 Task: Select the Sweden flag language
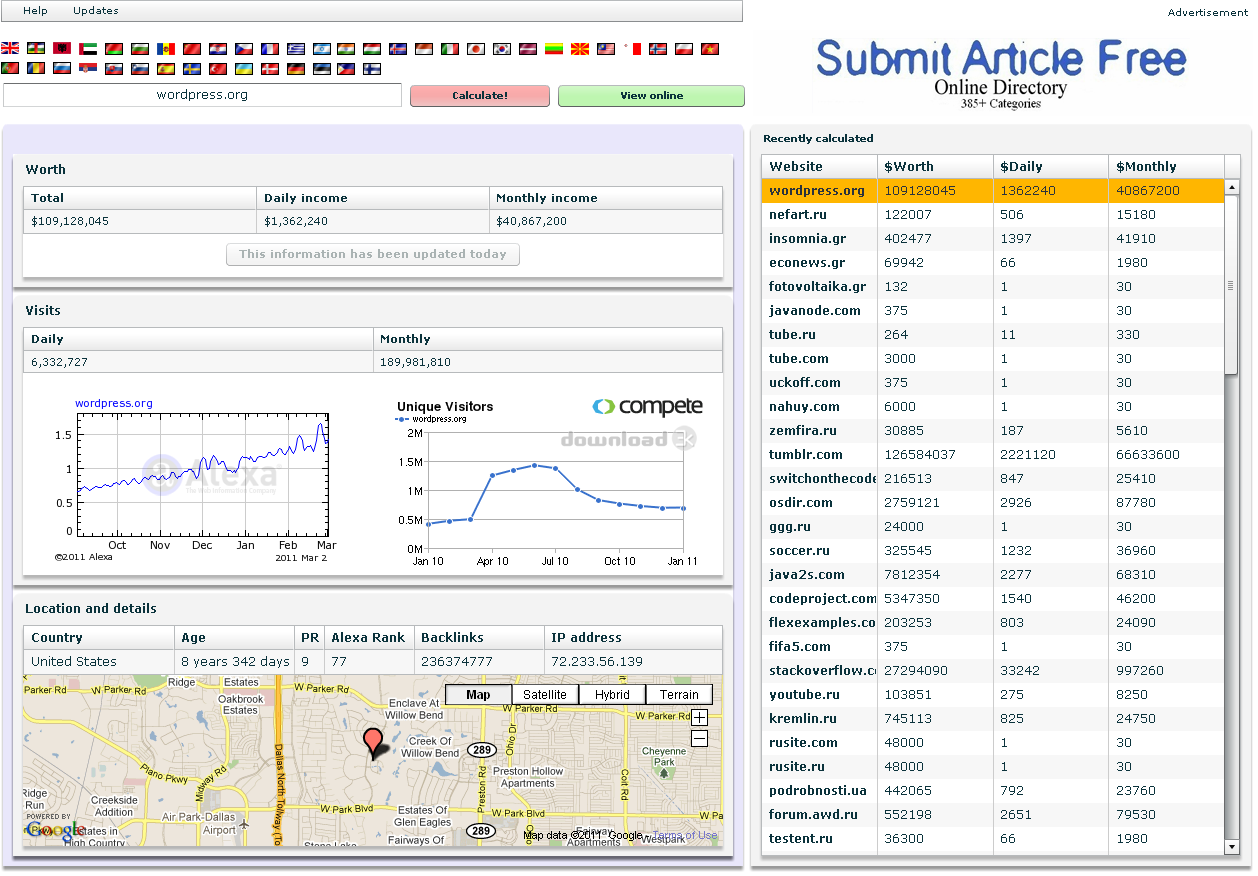click(192, 69)
